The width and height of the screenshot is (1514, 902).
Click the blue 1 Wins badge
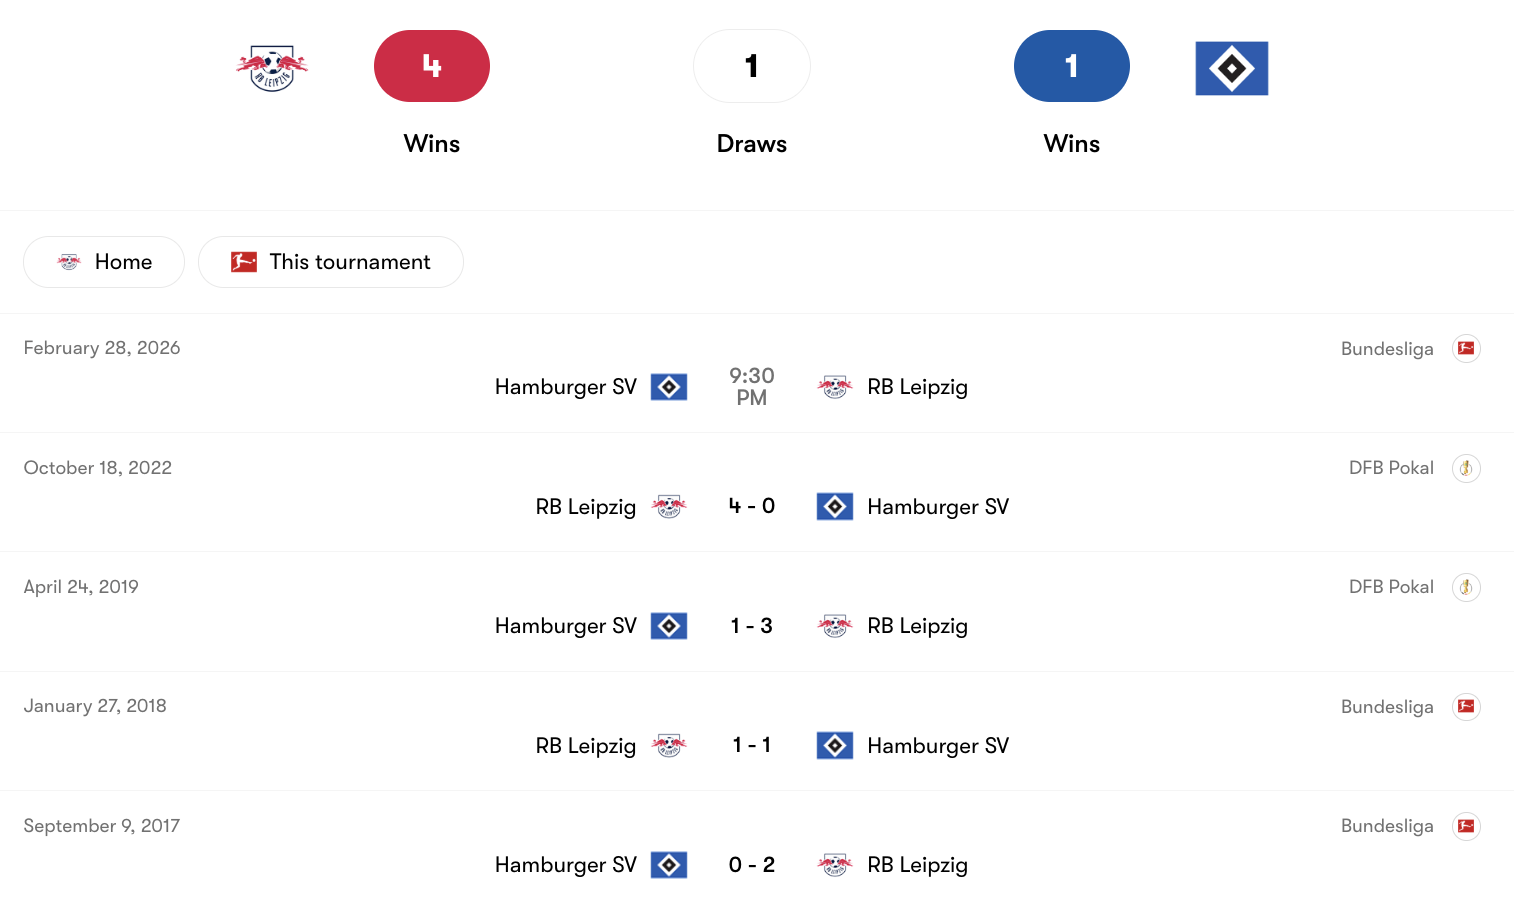(x=1071, y=66)
